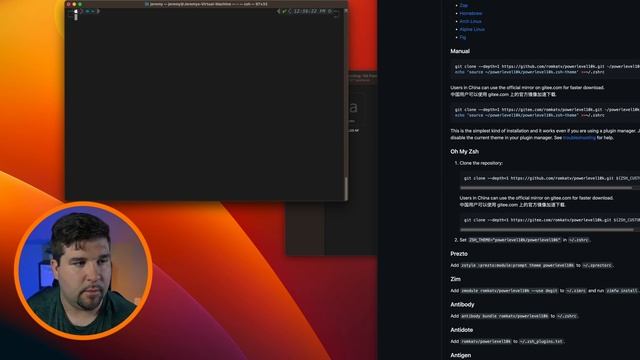Click the ZSH_THEME inline code text

(x=515, y=240)
